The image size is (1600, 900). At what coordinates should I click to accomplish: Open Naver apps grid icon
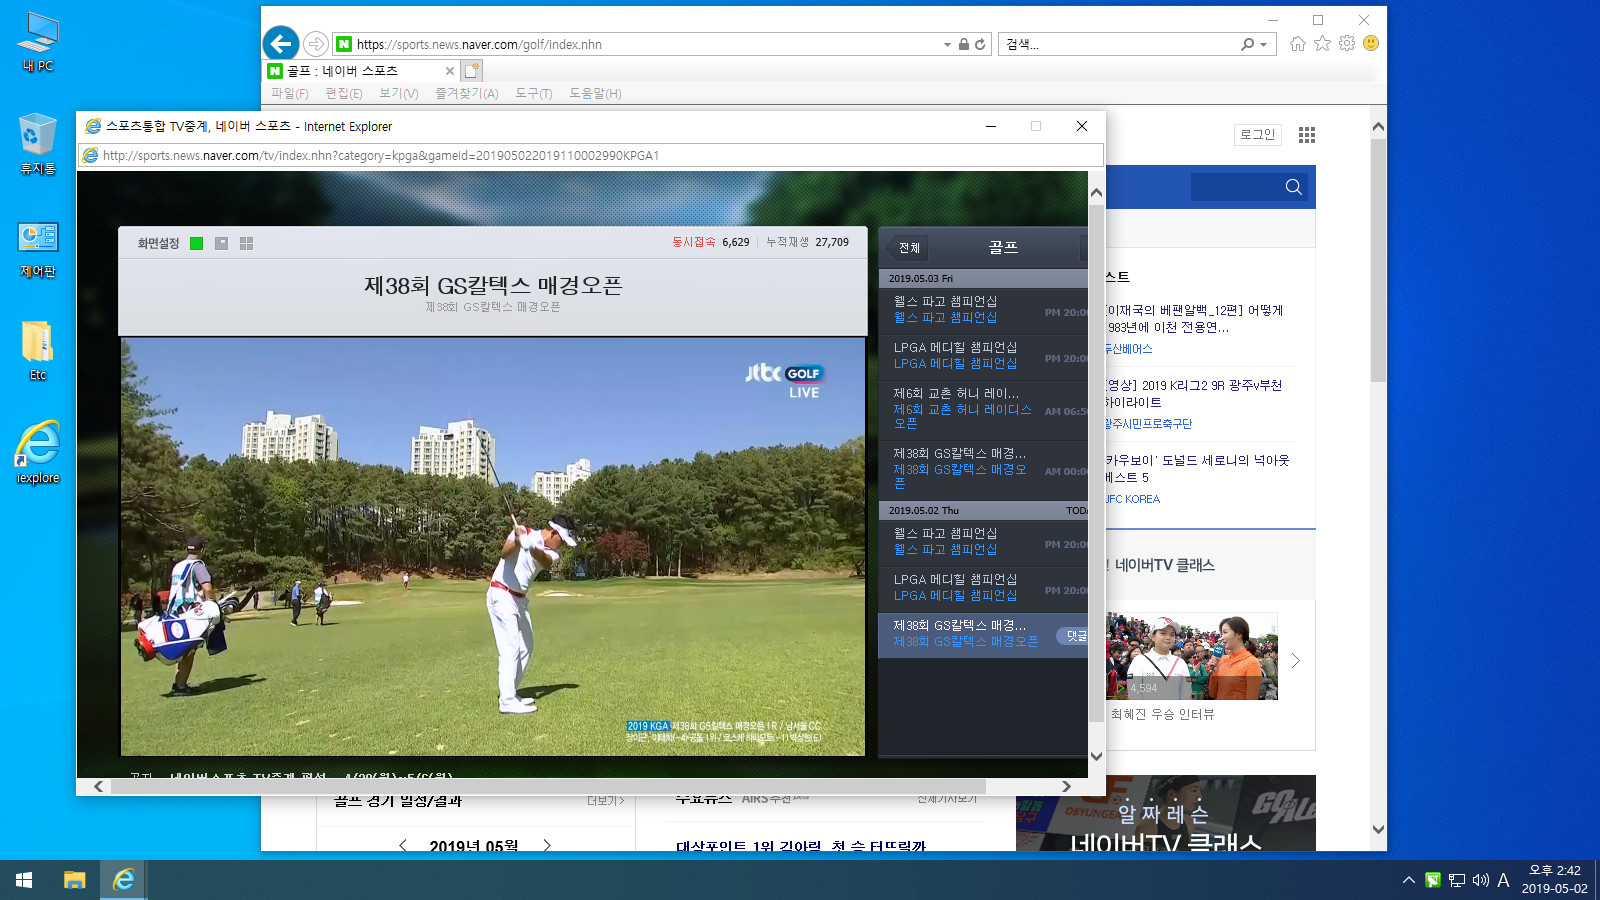tap(1307, 135)
